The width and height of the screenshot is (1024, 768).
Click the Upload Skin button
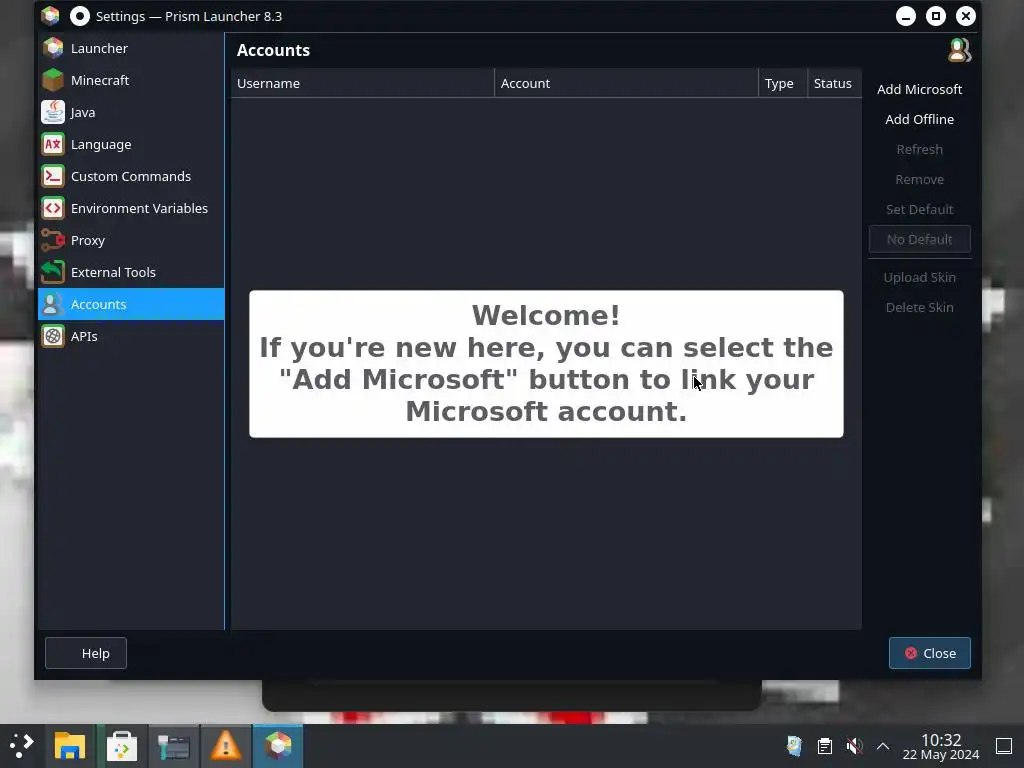click(x=920, y=278)
